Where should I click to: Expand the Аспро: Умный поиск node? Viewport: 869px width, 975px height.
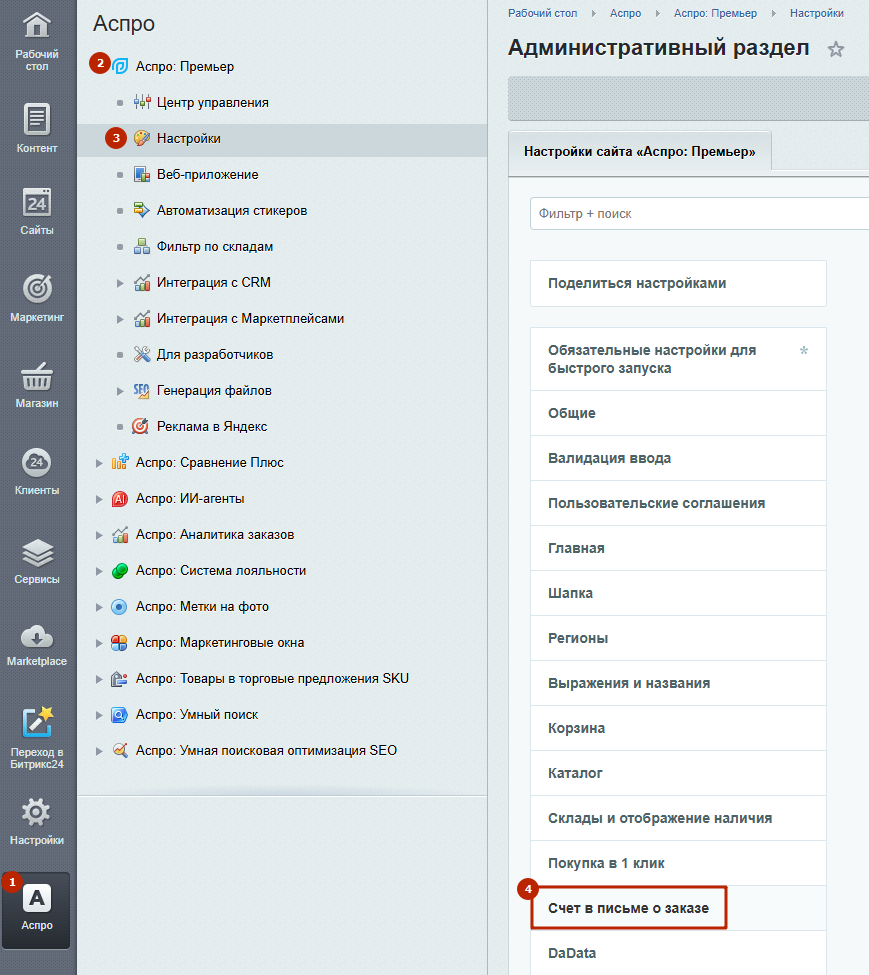(x=99, y=715)
